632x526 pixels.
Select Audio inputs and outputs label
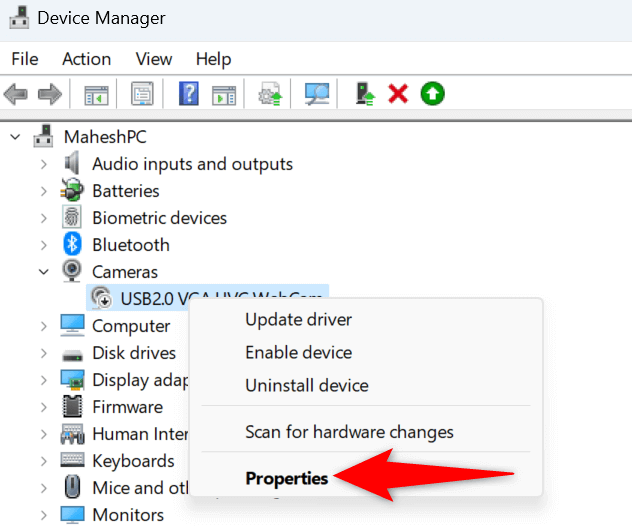click(192, 164)
